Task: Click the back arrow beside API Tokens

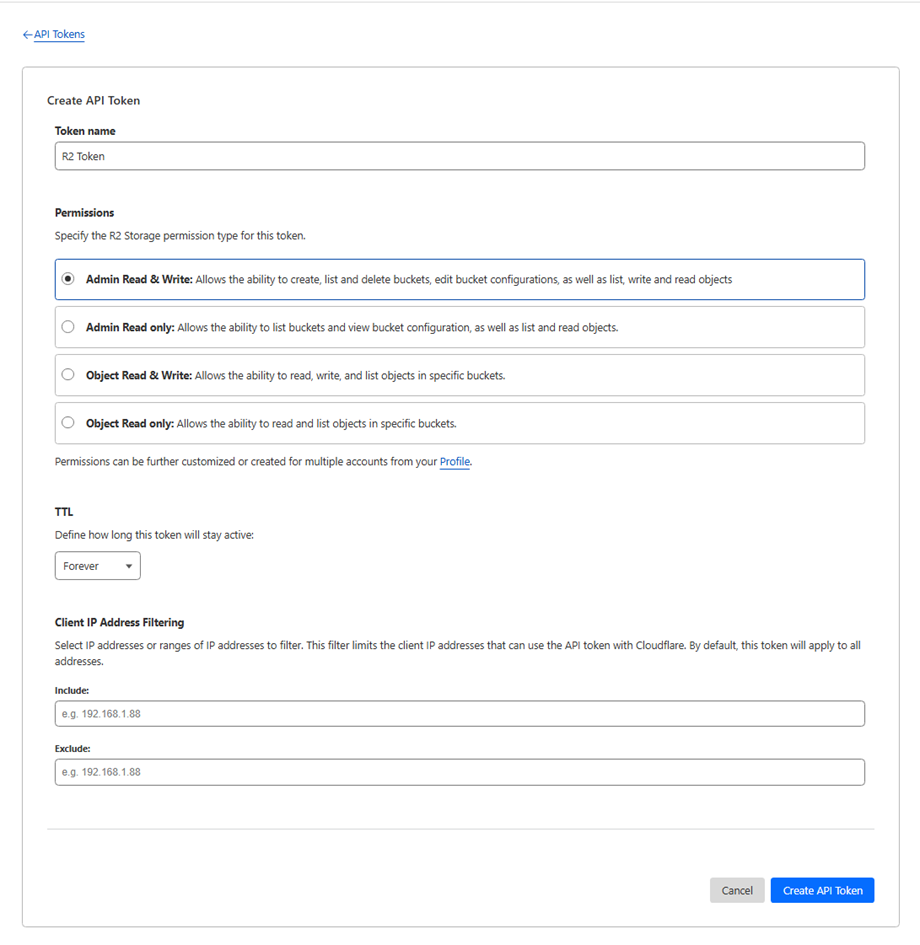Action: (x=27, y=35)
